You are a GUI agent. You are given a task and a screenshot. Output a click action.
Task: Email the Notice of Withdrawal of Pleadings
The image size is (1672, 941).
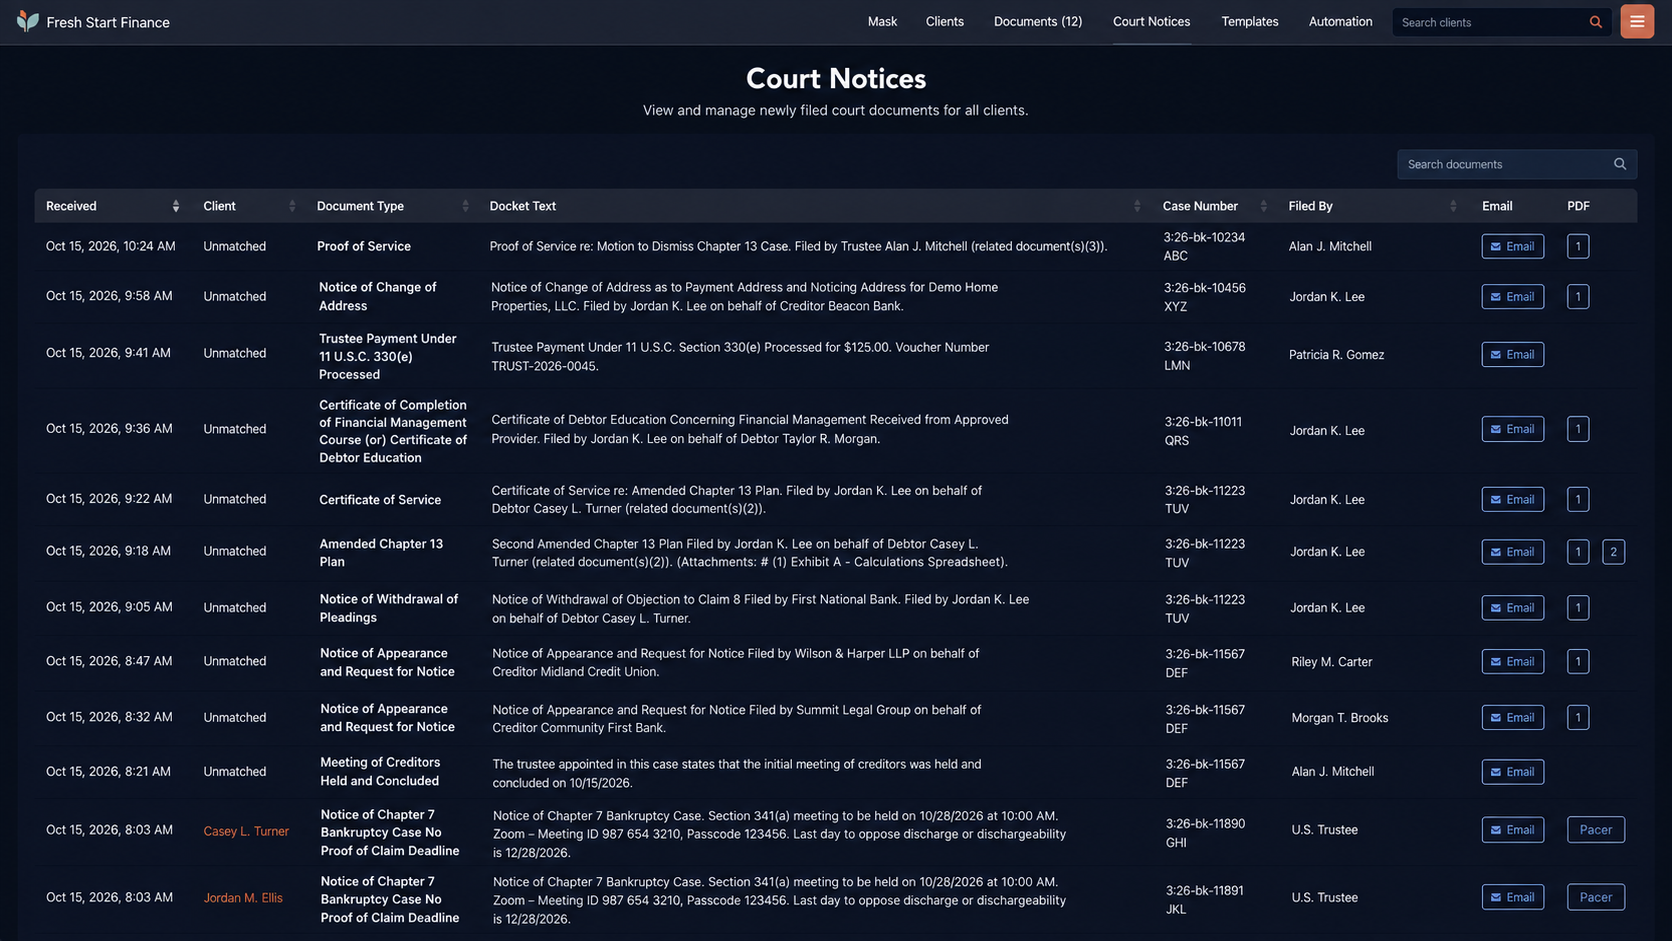click(x=1512, y=608)
